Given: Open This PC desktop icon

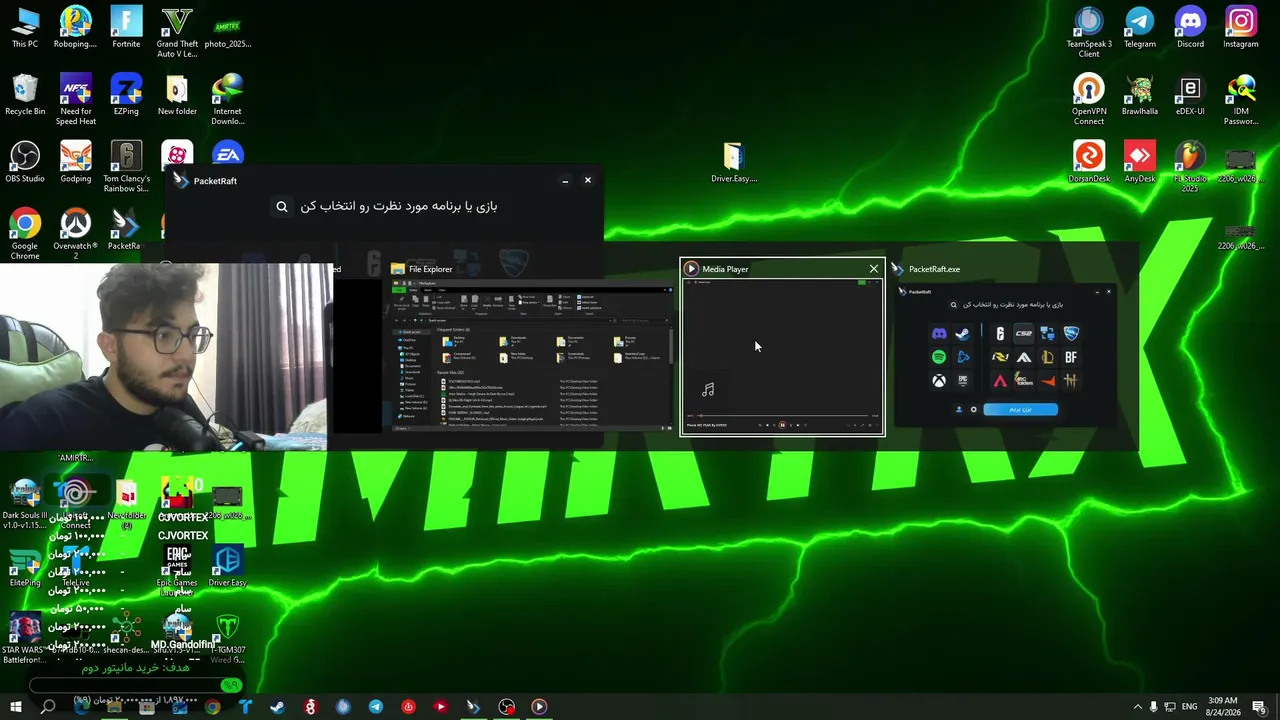Looking at the screenshot, I should coord(25,28).
